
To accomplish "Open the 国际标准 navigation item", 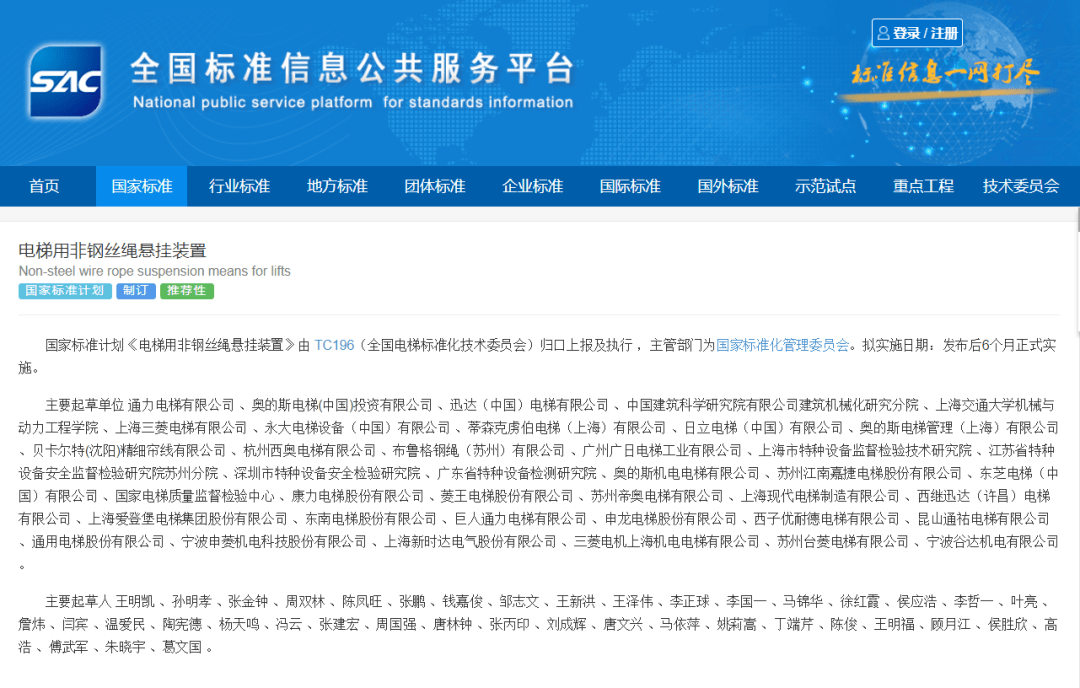I will [630, 186].
